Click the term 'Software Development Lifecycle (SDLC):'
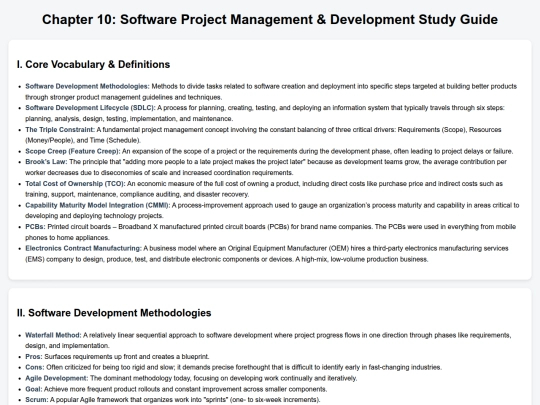Image resolution: width=540 pixels, height=405 pixels. [x=90, y=108]
